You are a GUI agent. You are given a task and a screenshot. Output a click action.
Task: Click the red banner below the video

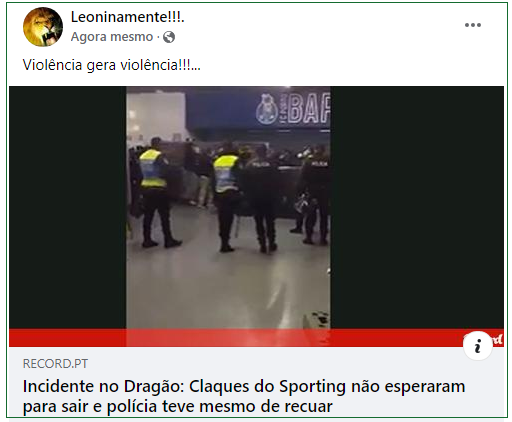(x=256, y=338)
